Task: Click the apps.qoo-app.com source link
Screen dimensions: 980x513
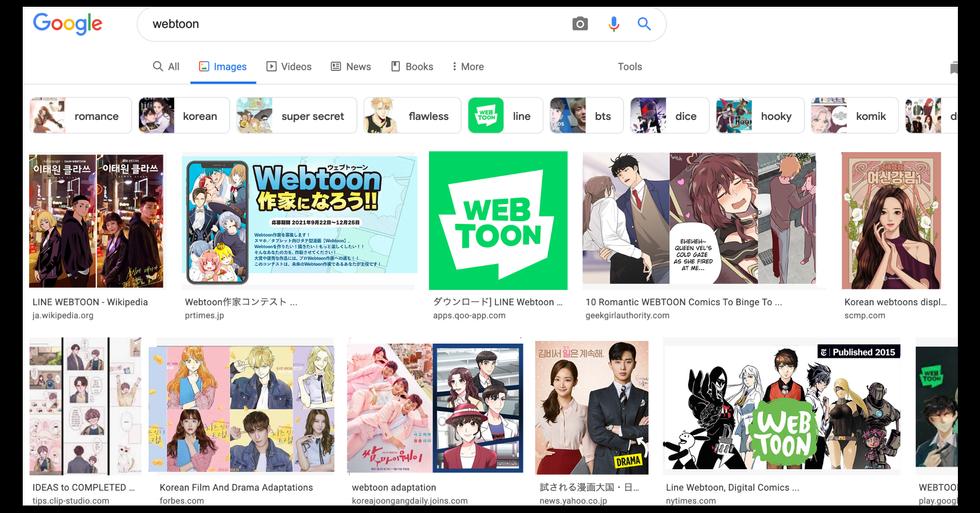Action: click(469, 316)
